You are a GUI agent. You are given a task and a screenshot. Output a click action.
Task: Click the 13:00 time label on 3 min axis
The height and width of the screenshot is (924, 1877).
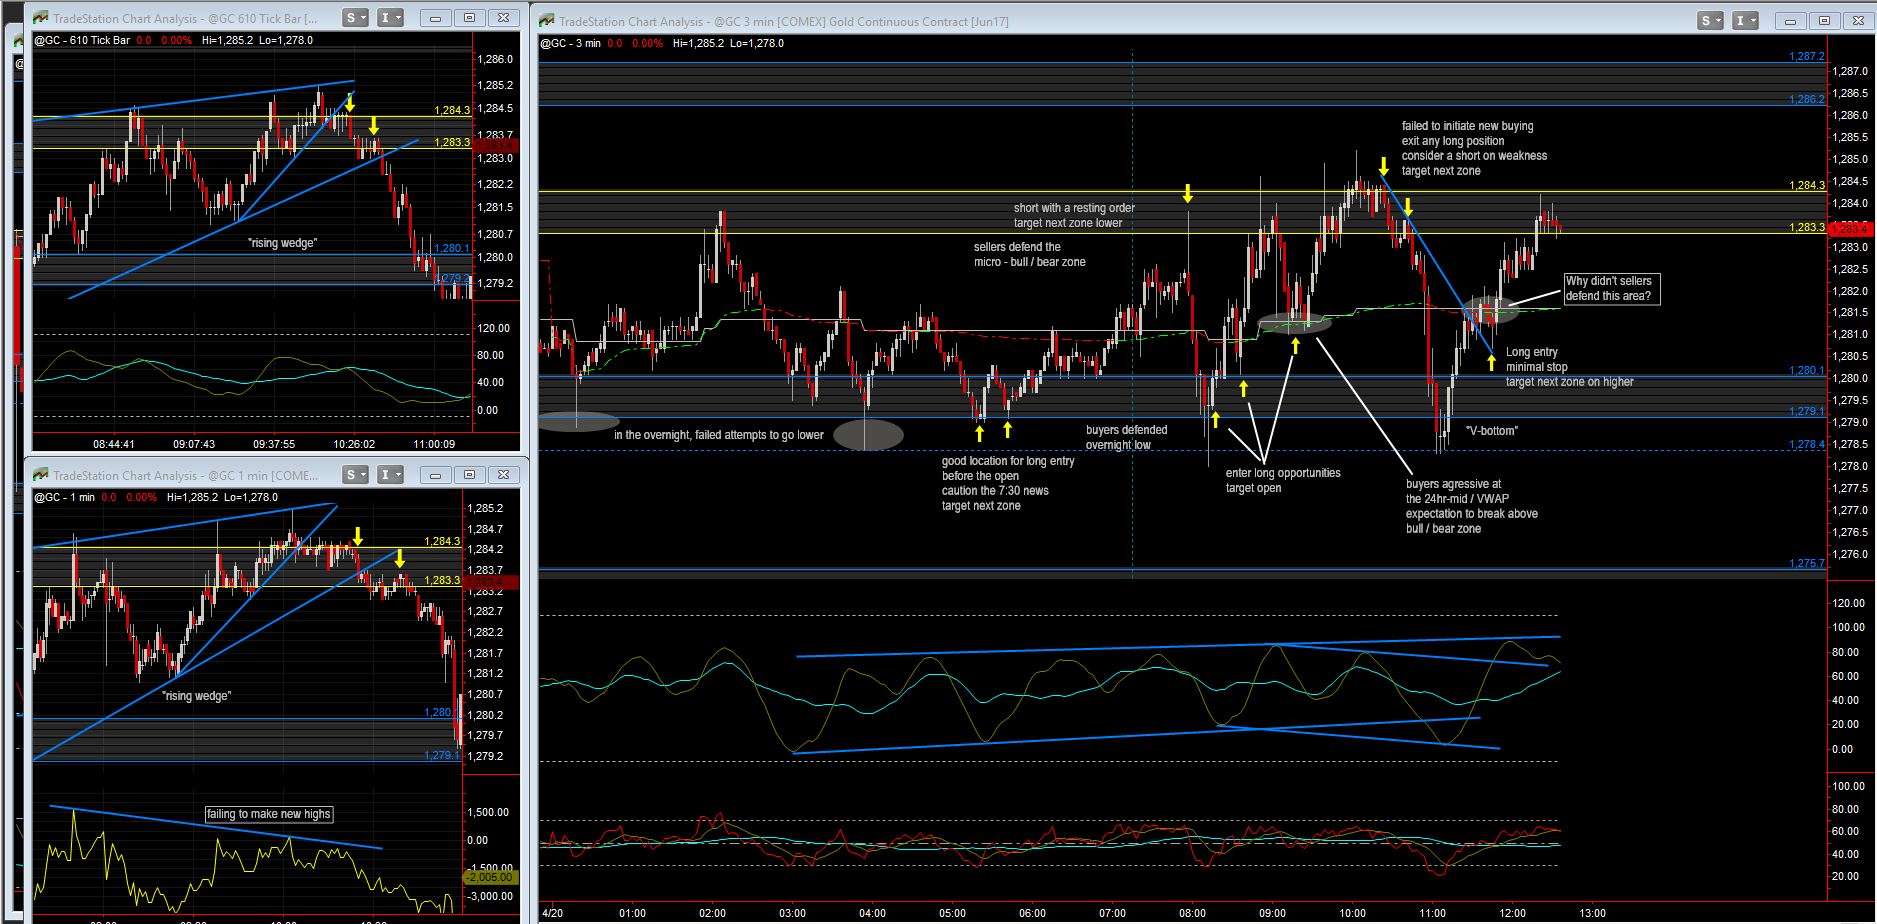coord(1592,913)
